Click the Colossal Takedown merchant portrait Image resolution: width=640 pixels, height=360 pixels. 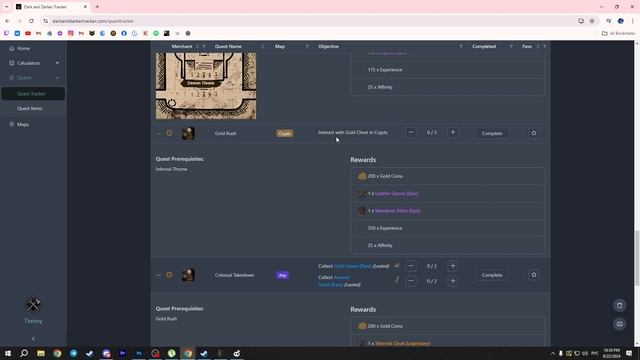188,275
